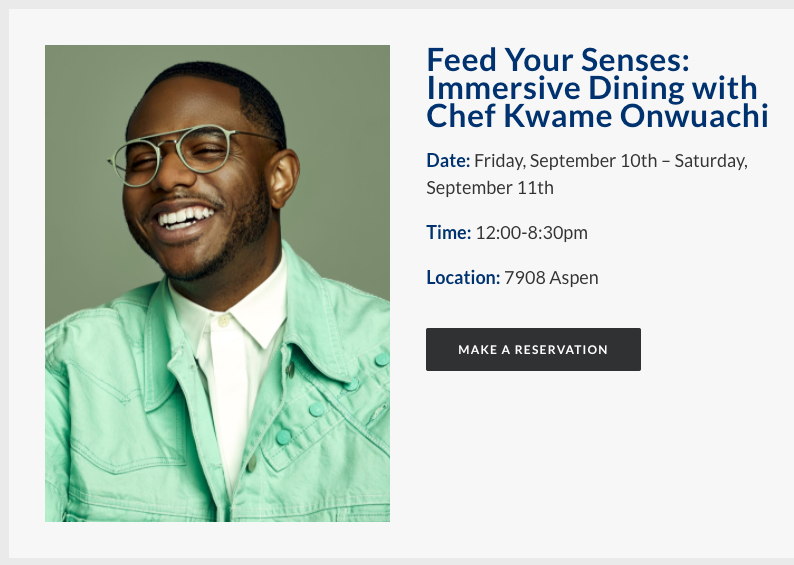
Task: Click the bold Time label
Action: (x=448, y=233)
